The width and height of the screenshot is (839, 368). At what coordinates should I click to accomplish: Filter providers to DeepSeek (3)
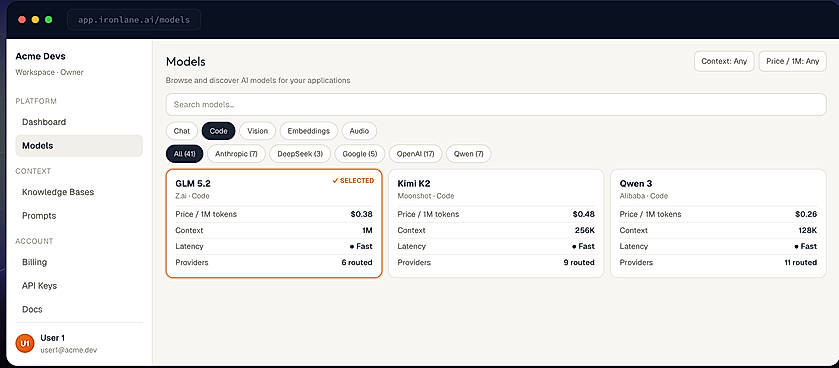tap(300, 154)
